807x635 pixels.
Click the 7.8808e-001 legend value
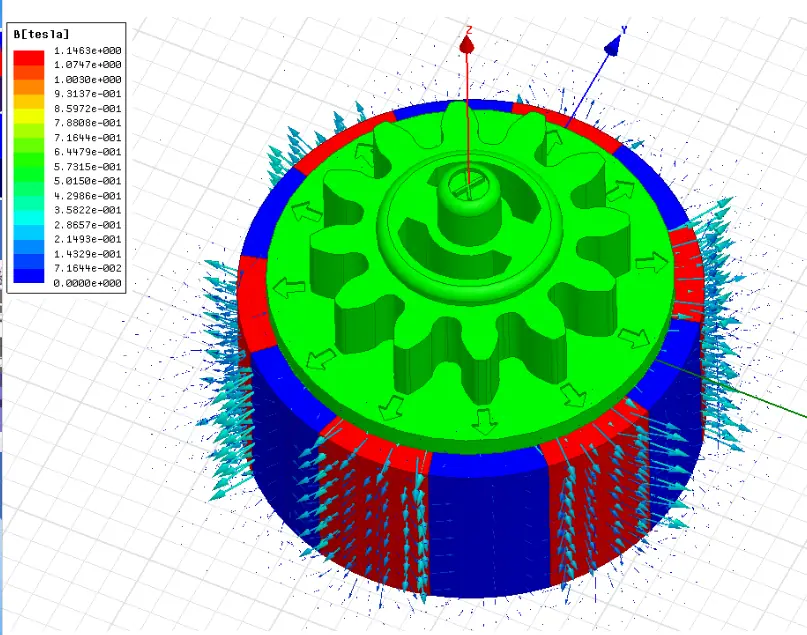click(87, 123)
